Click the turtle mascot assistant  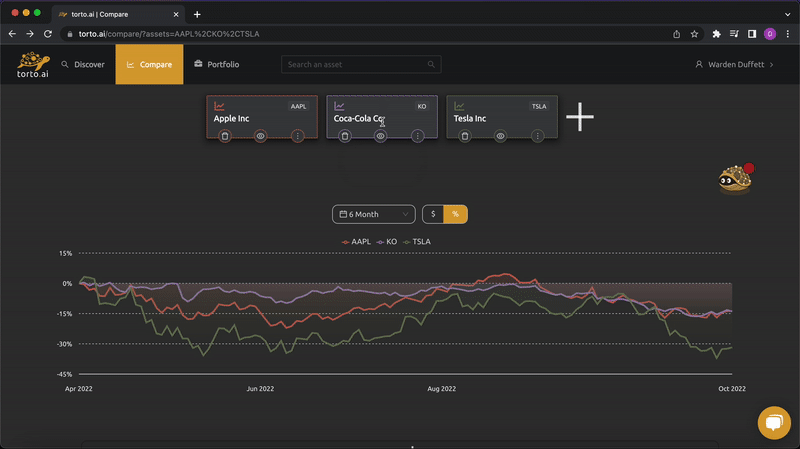pyautogui.click(x=735, y=179)
